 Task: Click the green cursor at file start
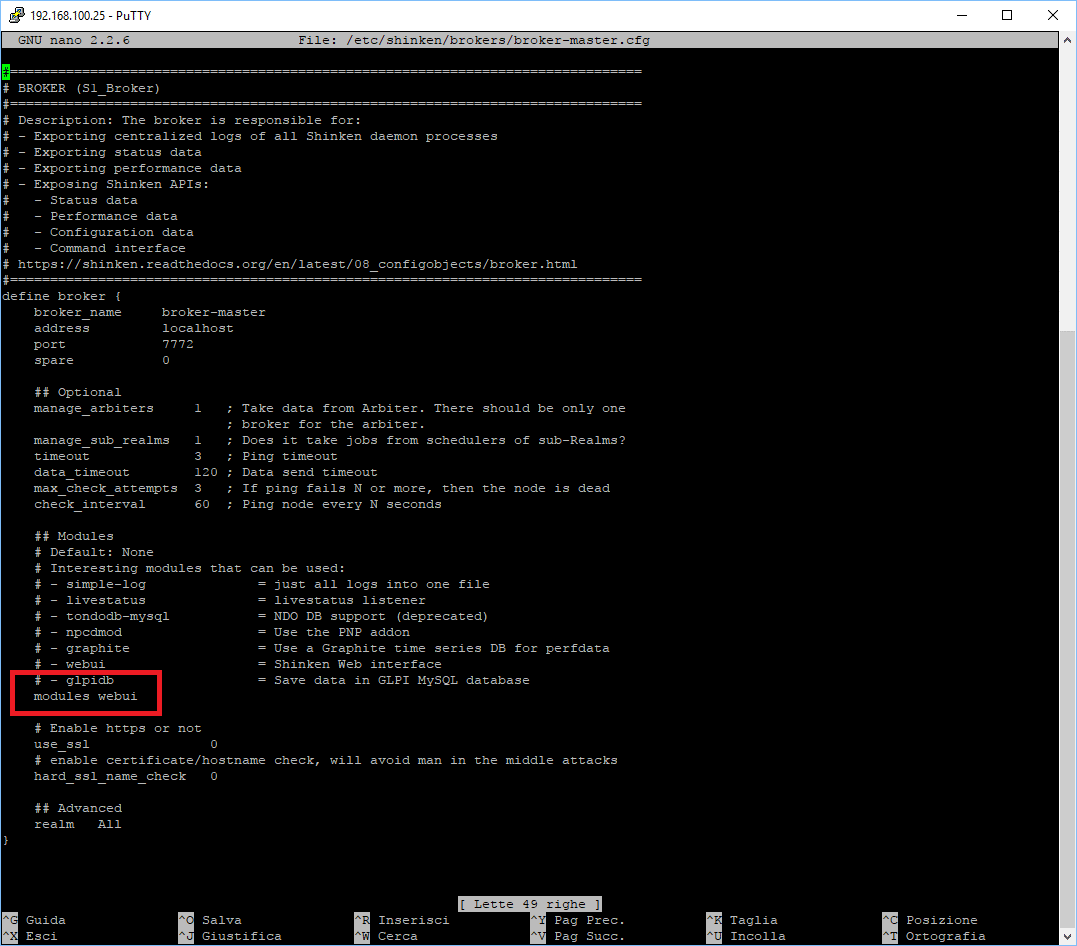(x=6, y=71)
